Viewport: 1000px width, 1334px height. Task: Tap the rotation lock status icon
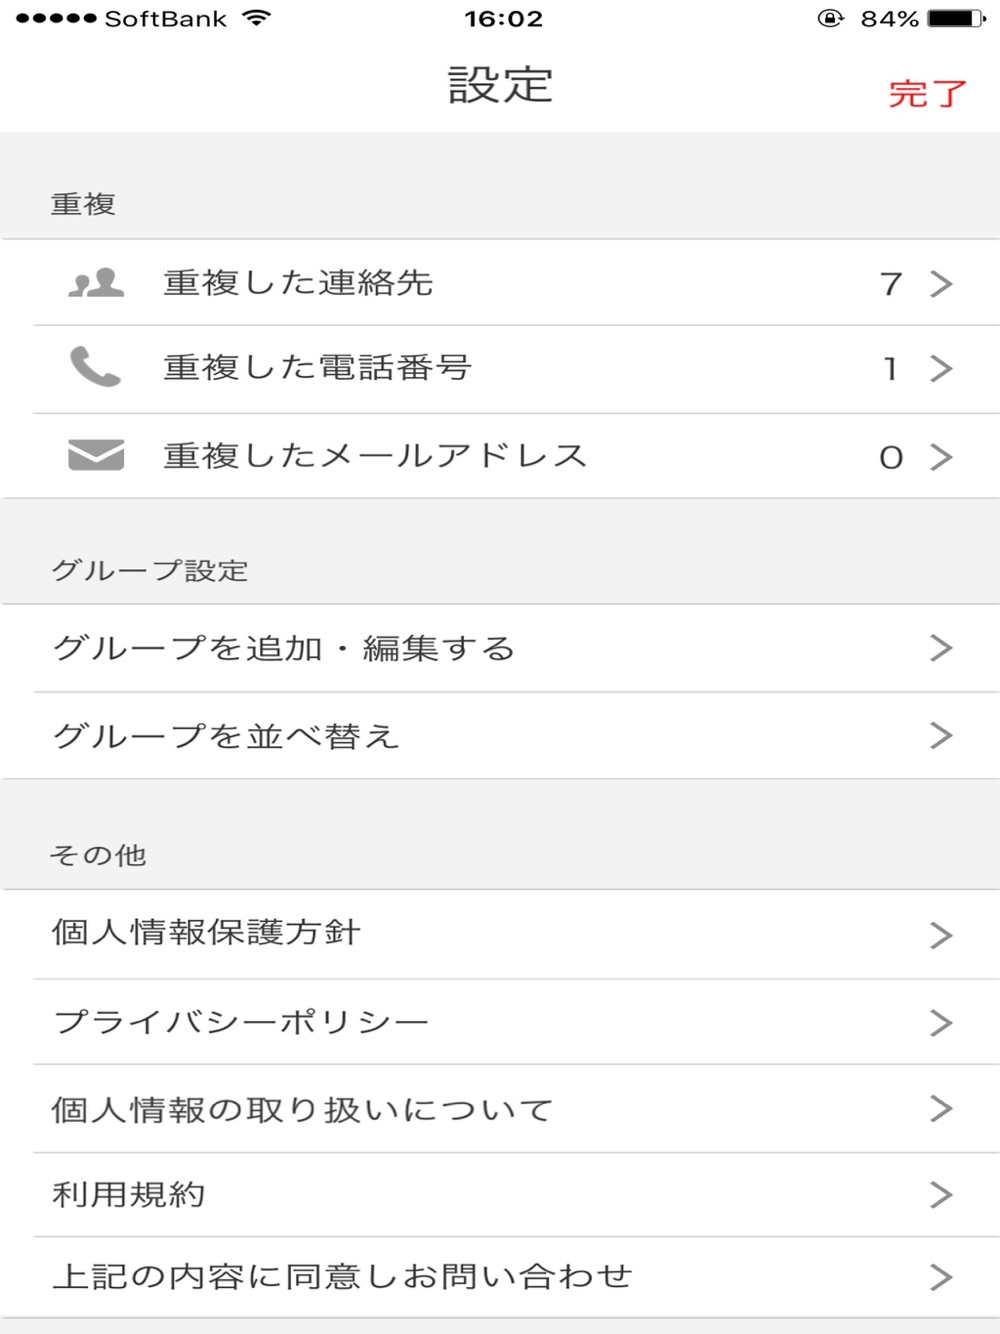pos(830,18)
